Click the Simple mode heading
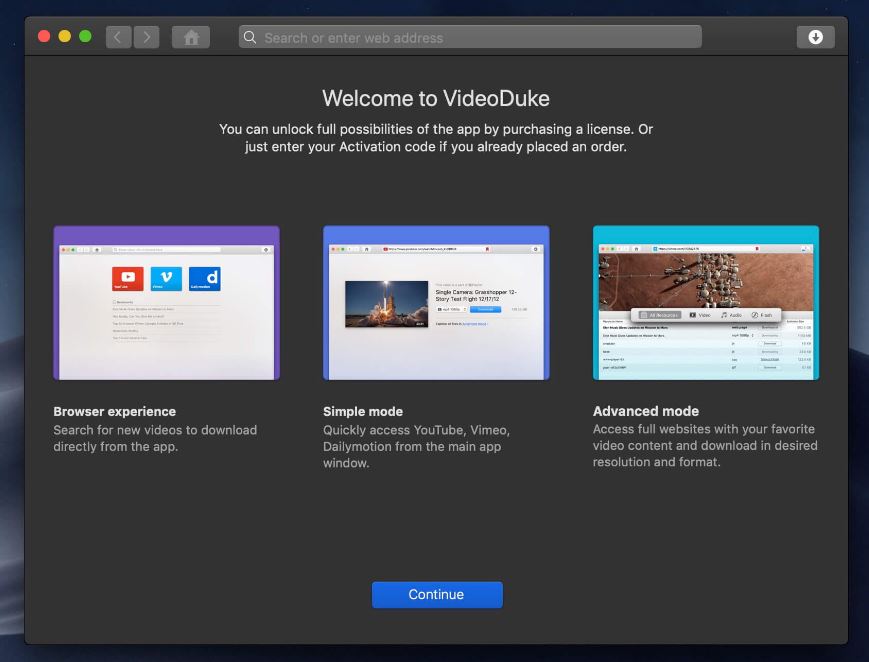869x662 pixels. (x=363, y=411)
